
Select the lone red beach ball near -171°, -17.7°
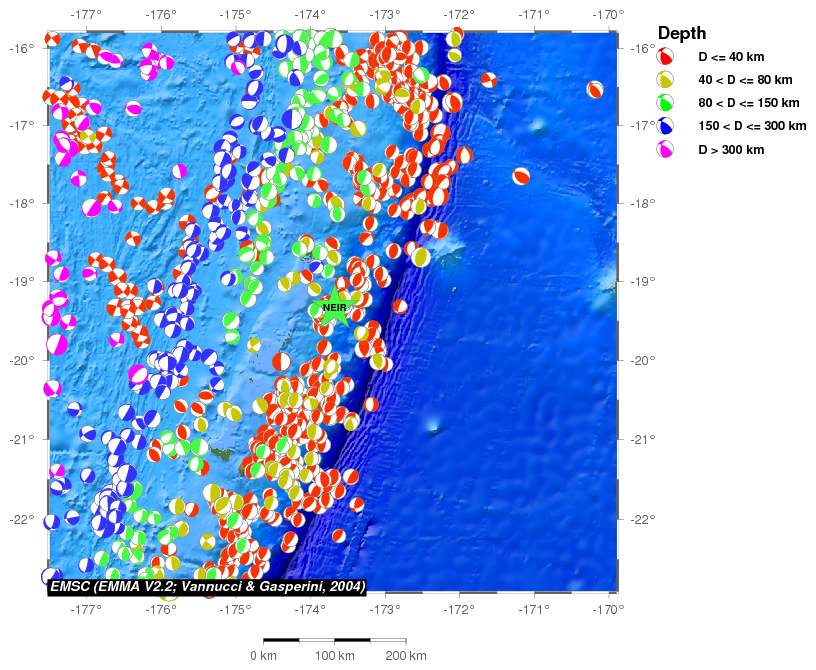point(521,177)
